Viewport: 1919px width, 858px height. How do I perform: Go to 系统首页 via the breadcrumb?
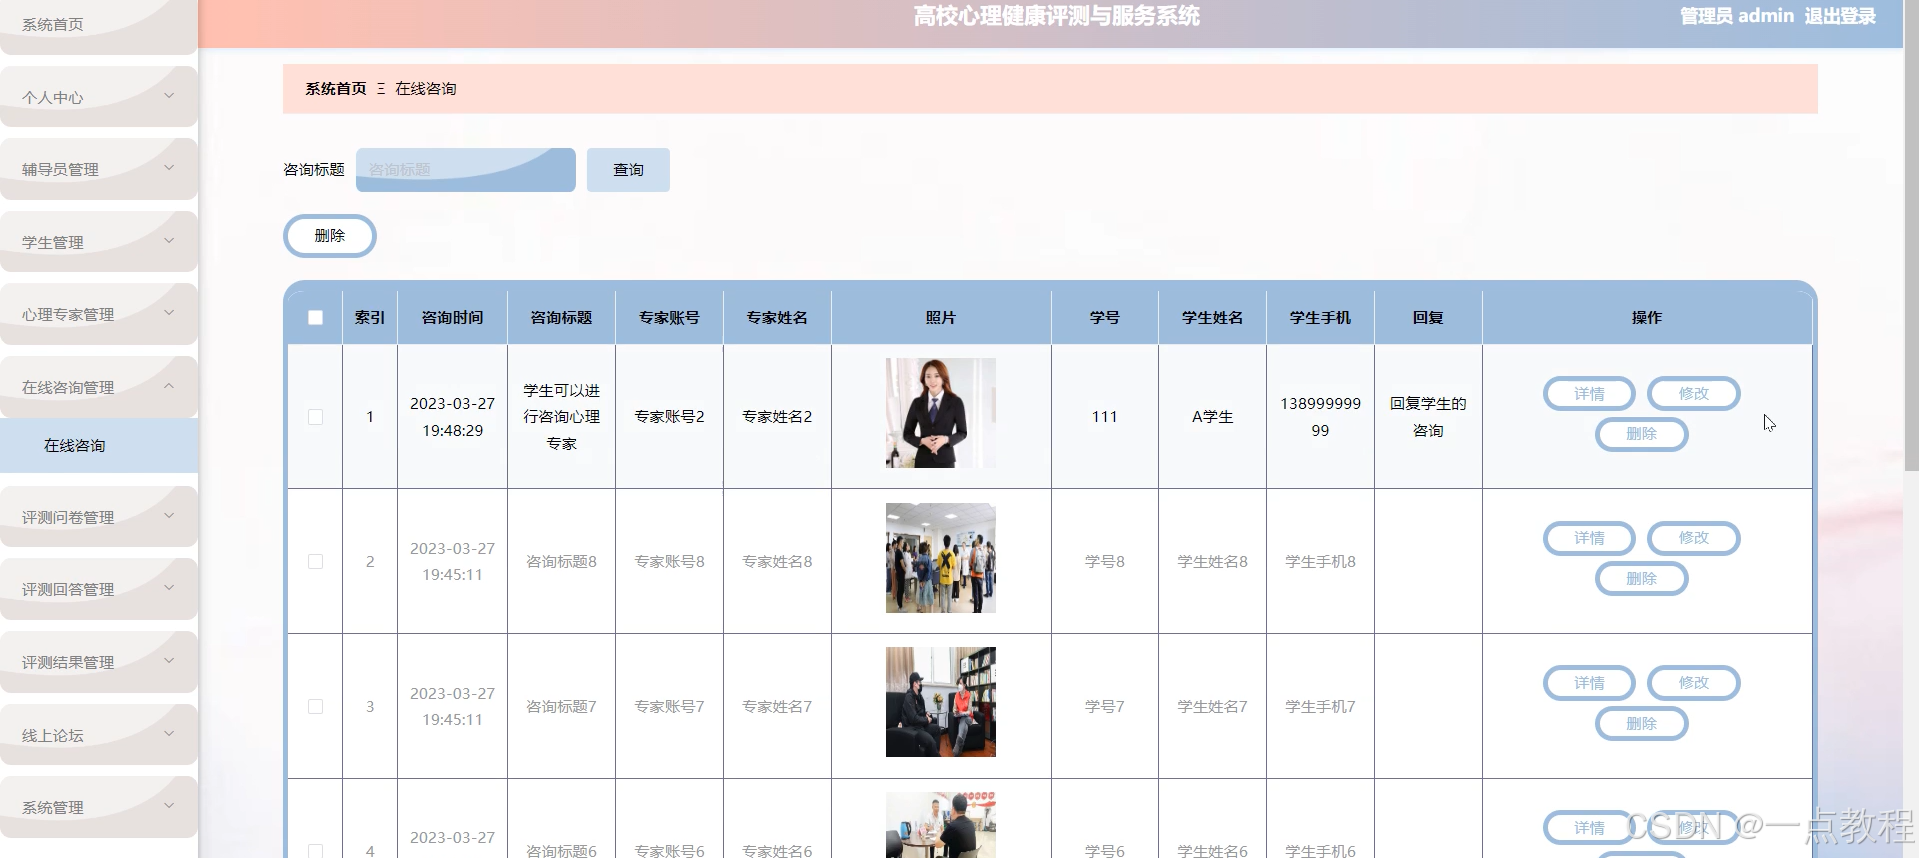coord(336,89)
